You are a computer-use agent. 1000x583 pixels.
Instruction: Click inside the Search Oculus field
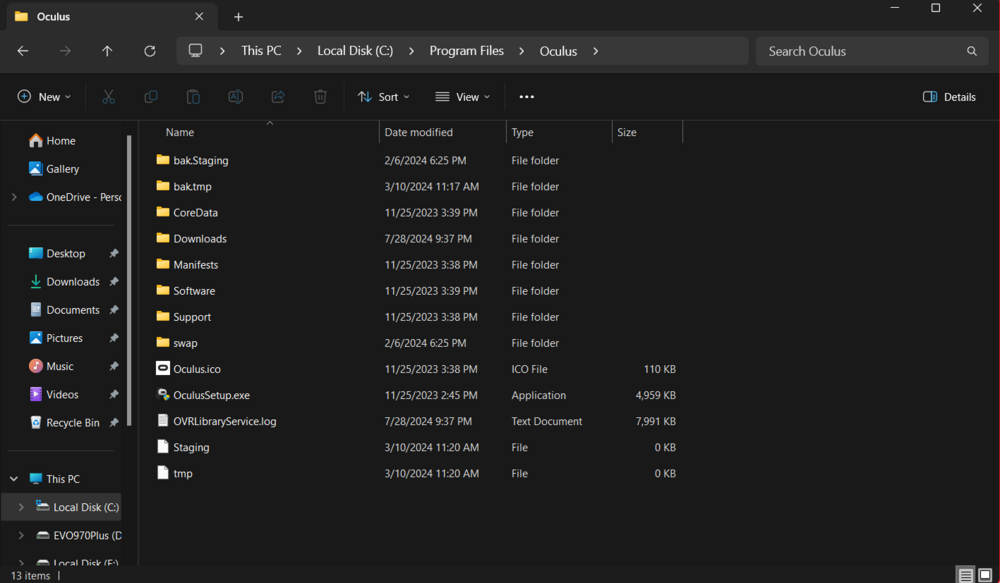870,50
